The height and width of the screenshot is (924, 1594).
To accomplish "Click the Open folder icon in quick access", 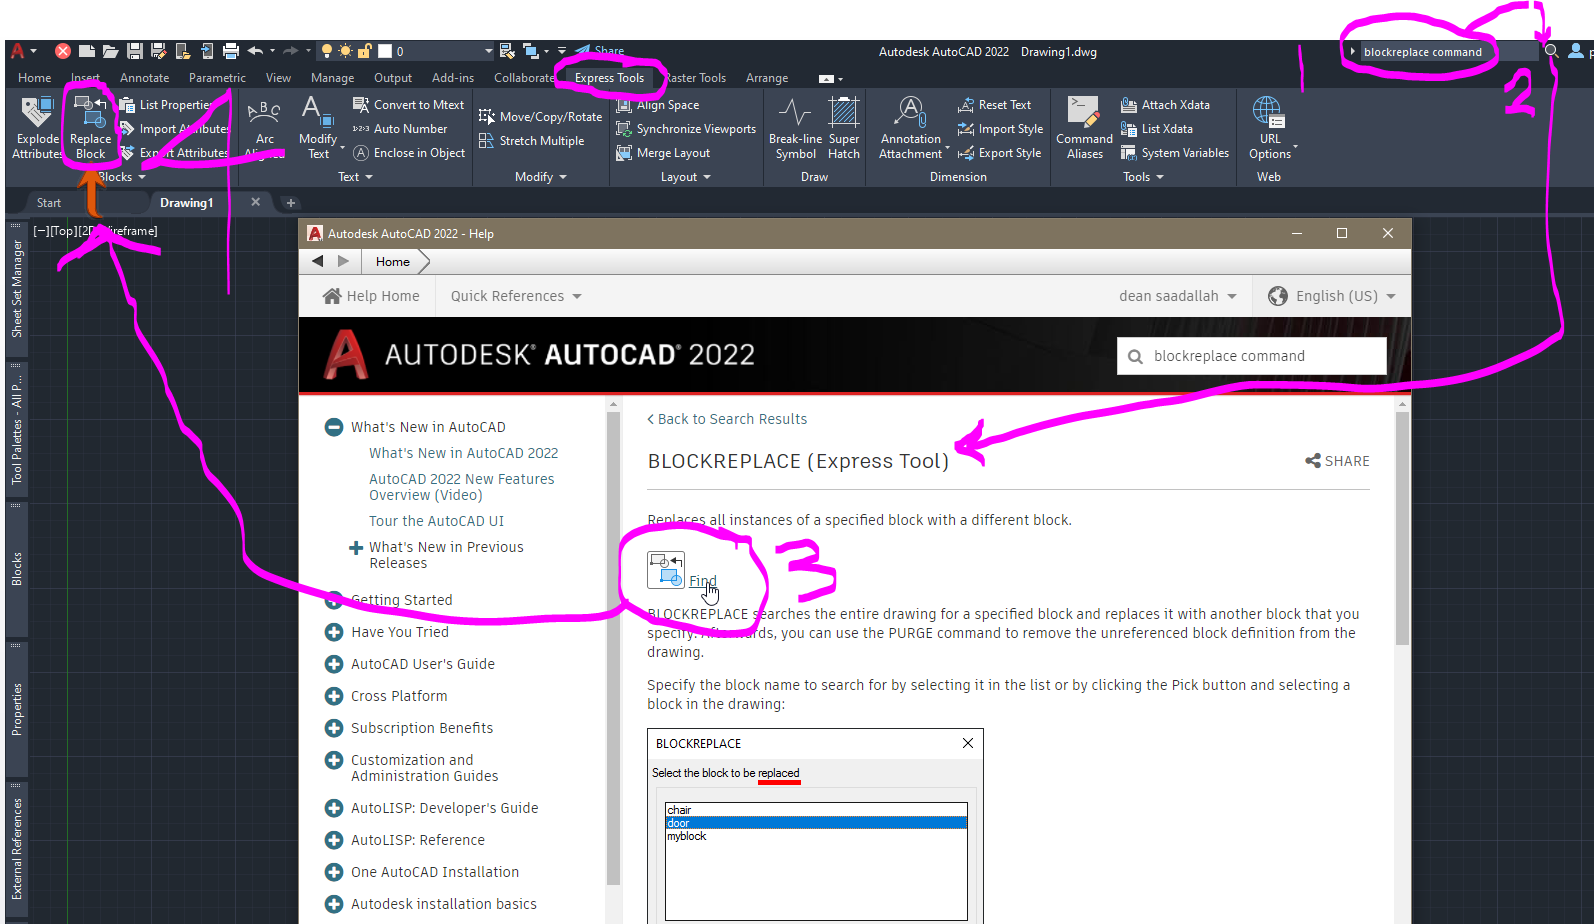I will [x=110, y=51].
